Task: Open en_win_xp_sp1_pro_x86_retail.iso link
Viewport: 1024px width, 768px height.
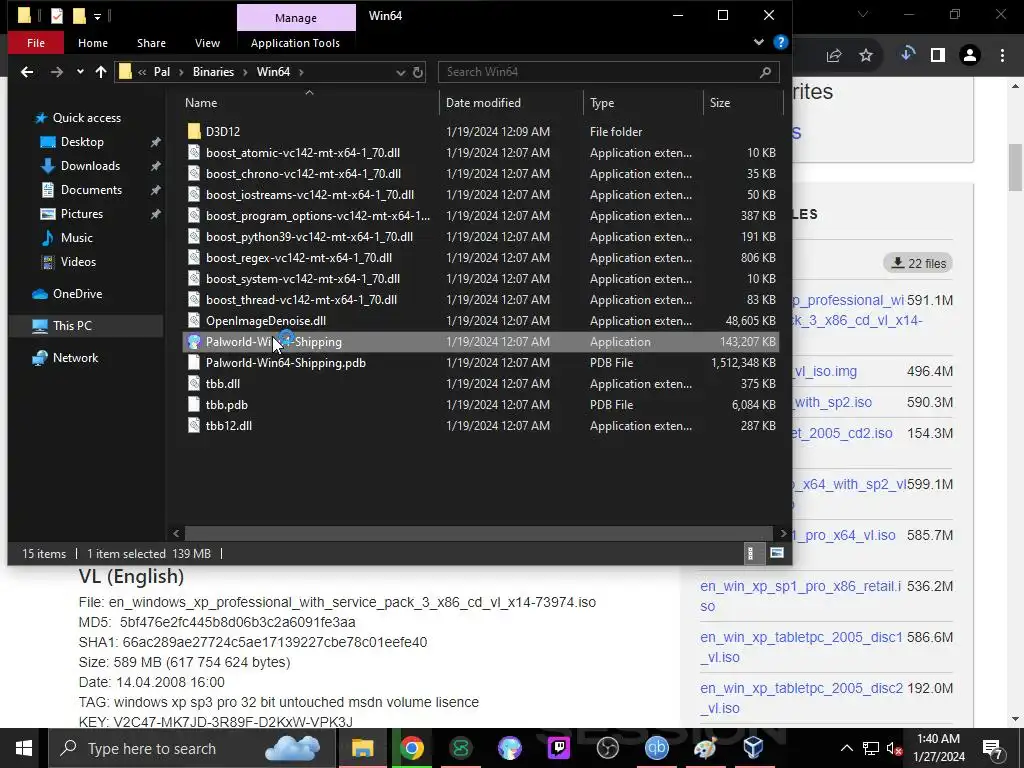Action: coord(801,596)
